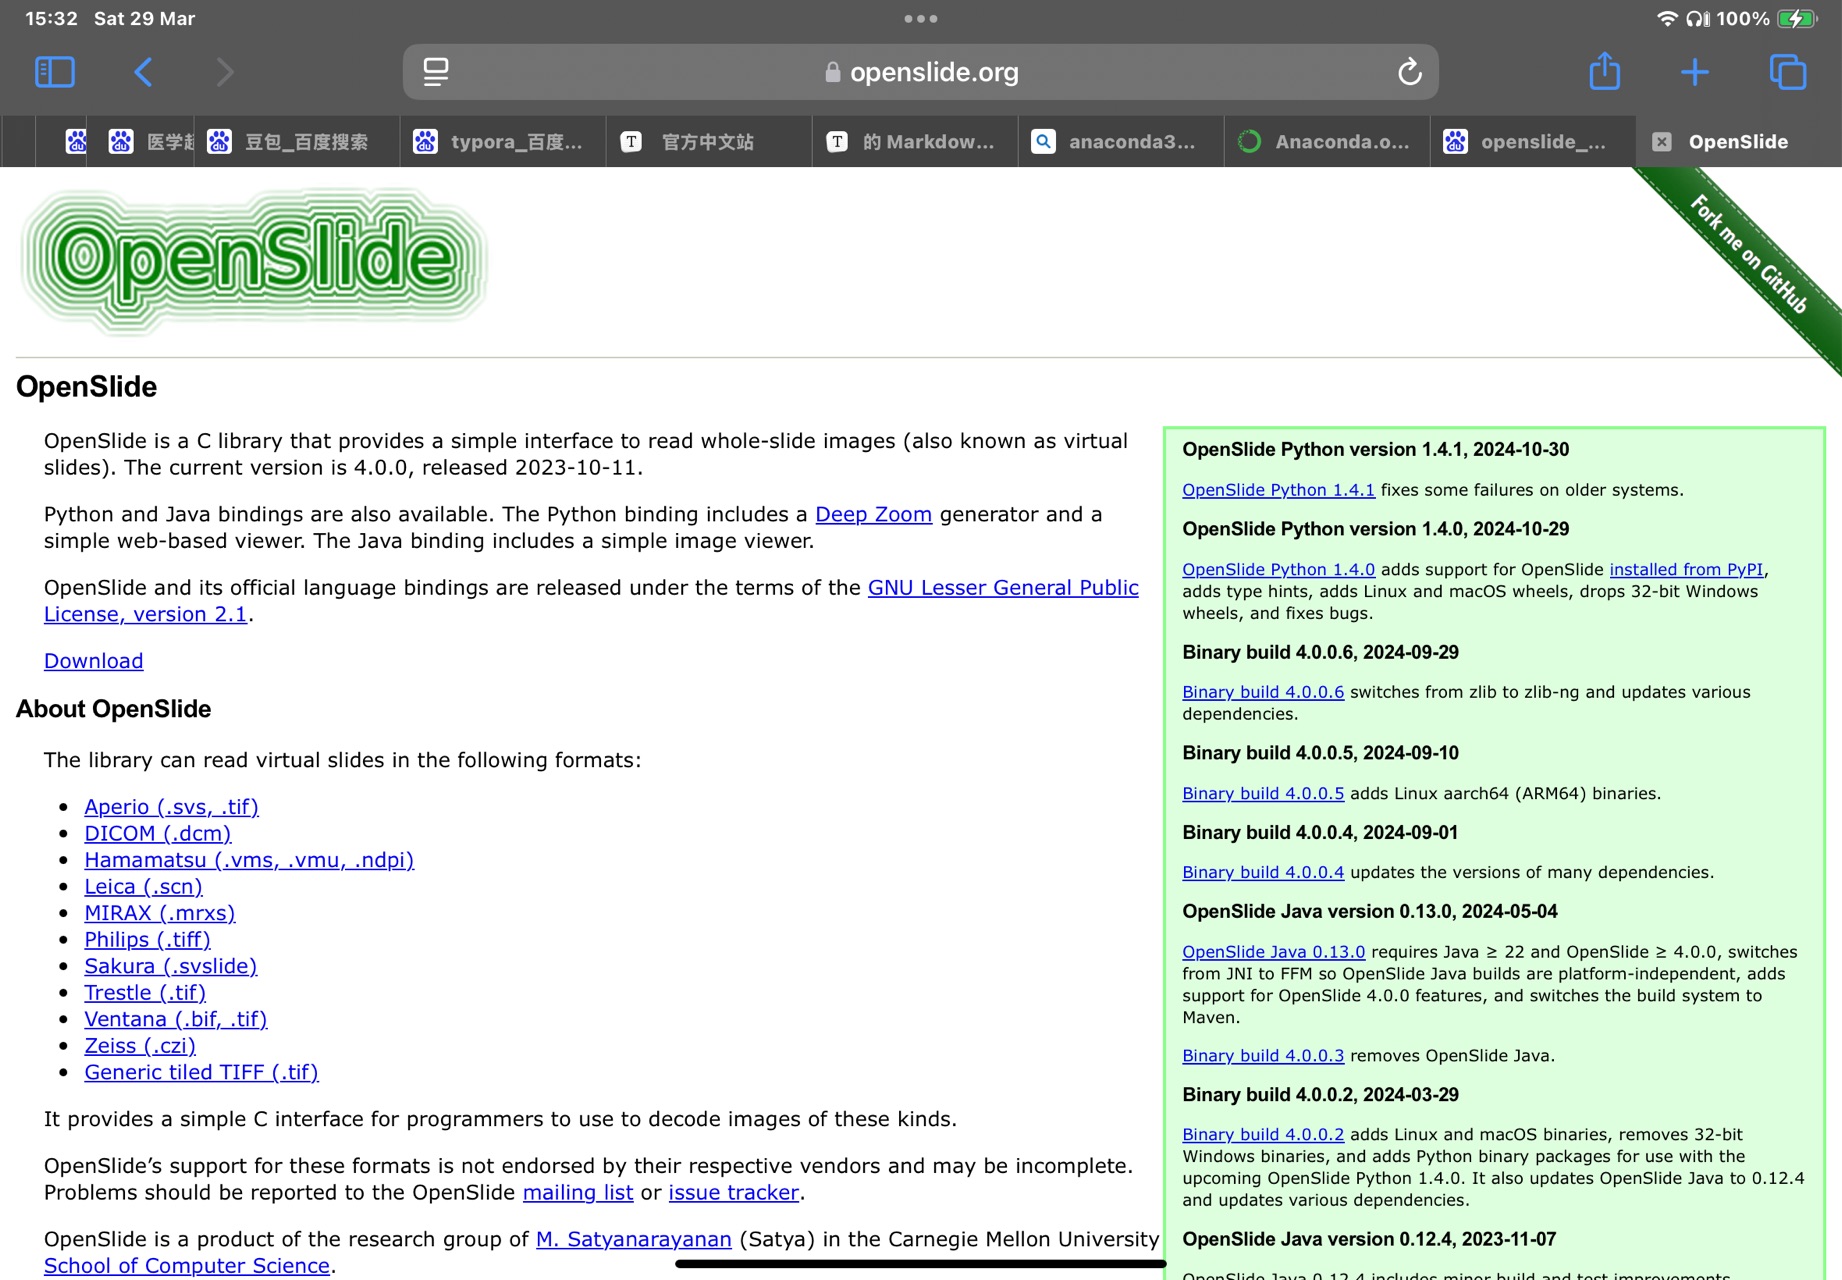Reload the openslide.org page
Image resolution: width=1842 pixels, height=1280 pixels.
tap(1409, 71)
